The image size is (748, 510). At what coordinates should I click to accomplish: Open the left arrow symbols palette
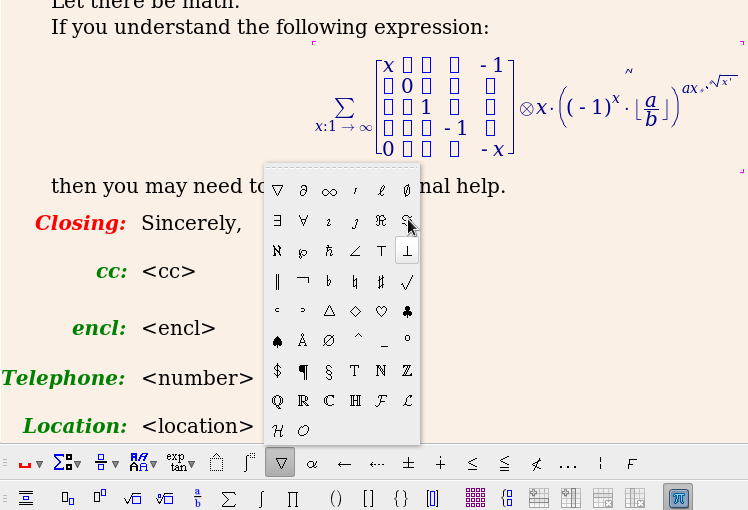[x=344, y=464]
